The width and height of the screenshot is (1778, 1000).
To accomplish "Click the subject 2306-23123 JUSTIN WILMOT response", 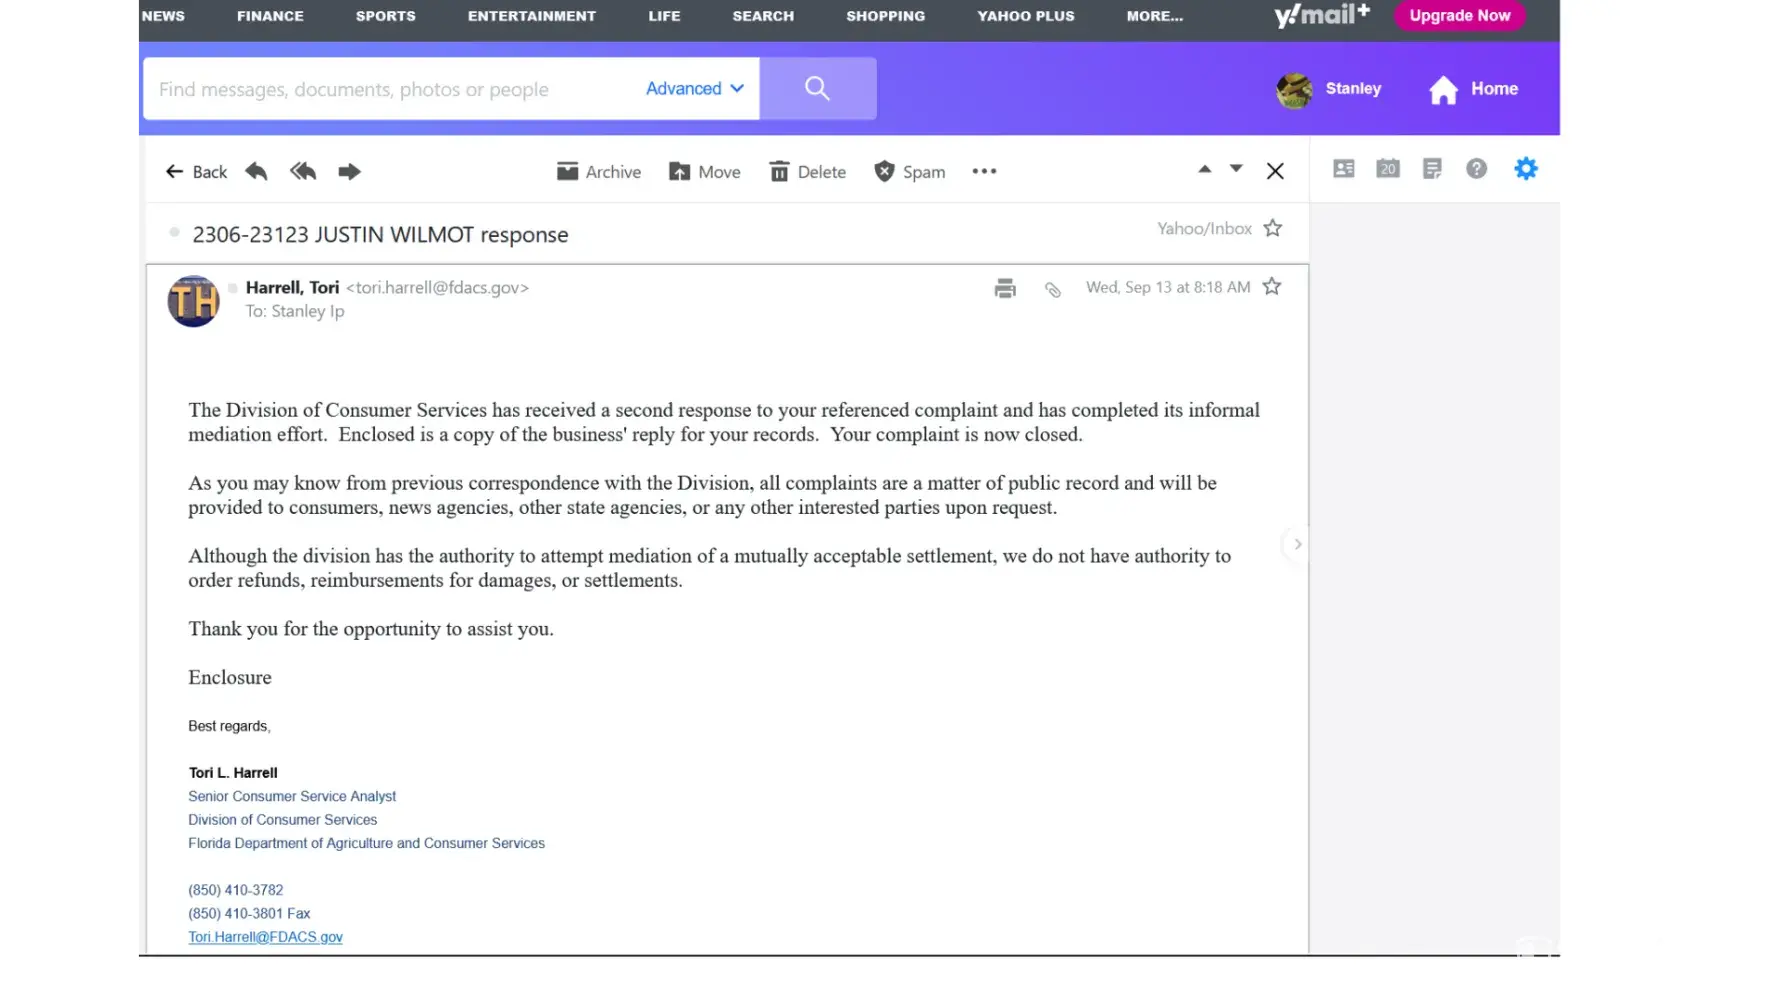I will tap(381, 235).
